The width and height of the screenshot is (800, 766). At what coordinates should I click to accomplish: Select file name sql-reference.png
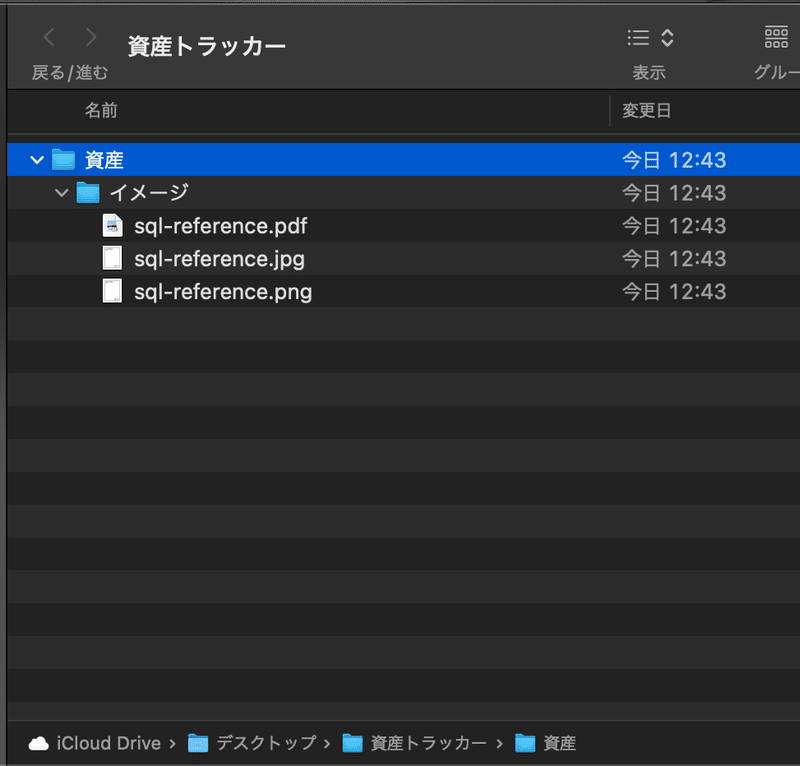click(x=223, y=292)
